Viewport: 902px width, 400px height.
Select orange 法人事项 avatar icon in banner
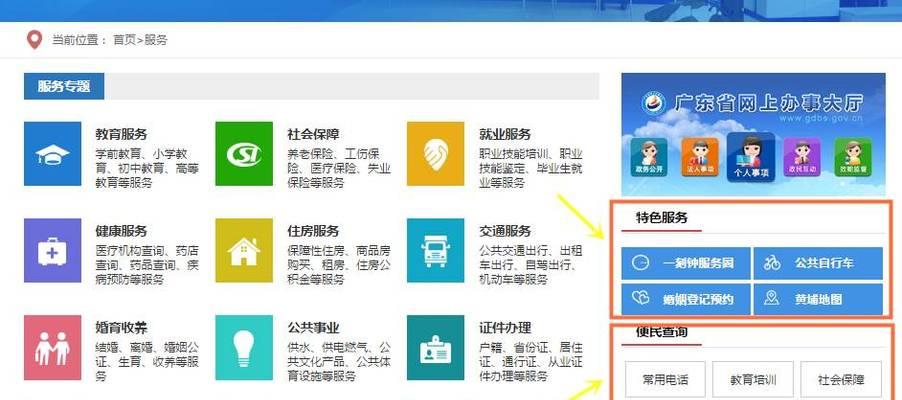click(700, 158)
